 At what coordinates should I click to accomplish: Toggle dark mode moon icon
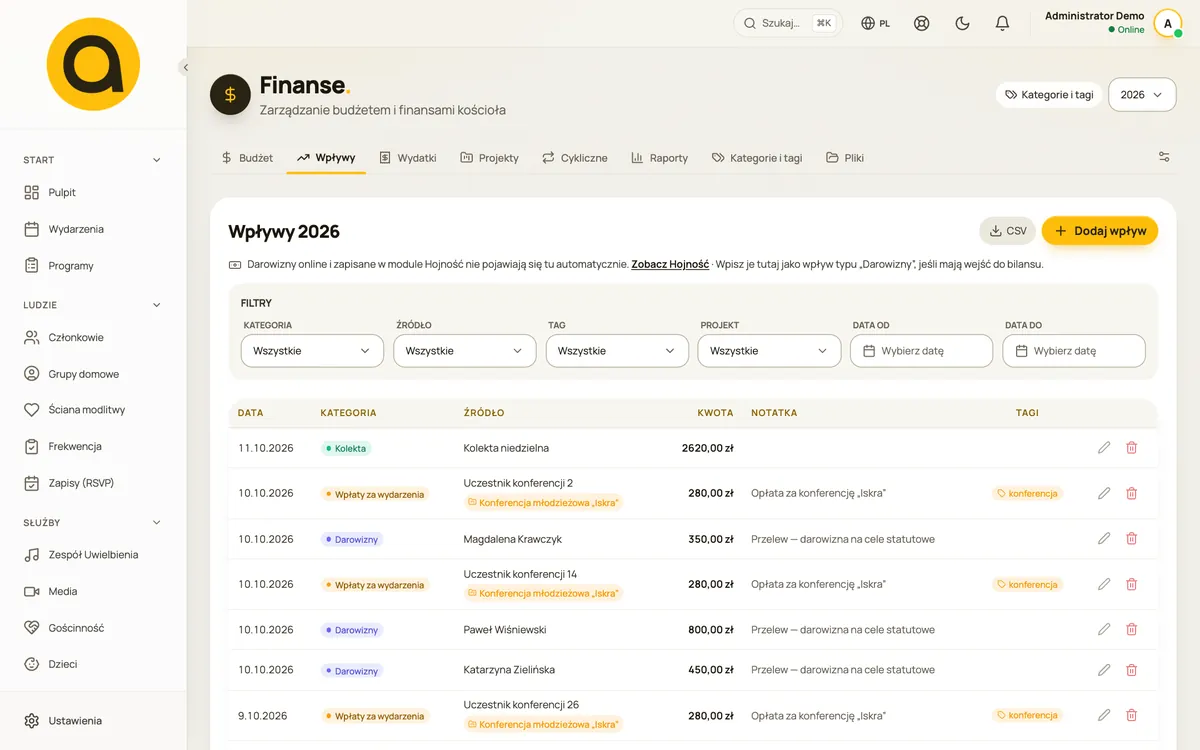coord(962,23)
